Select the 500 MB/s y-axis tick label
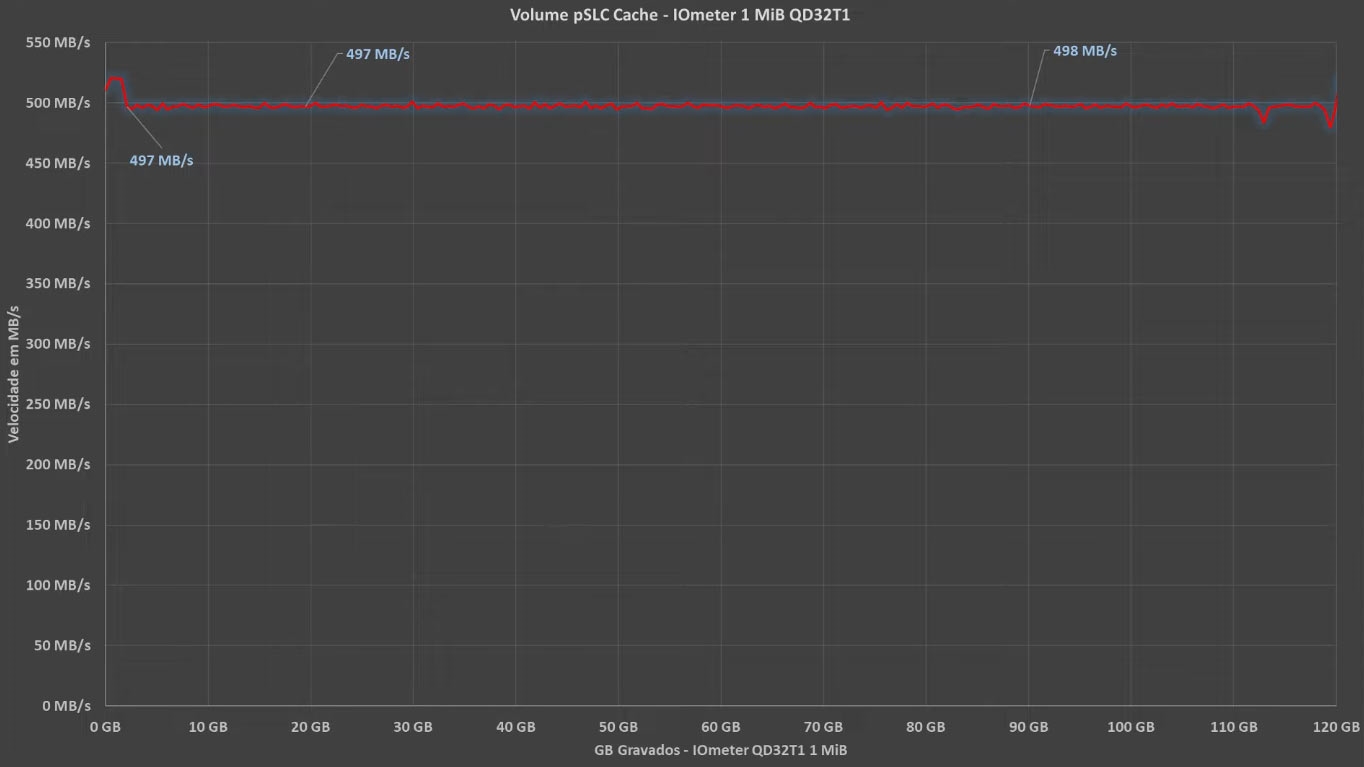Image resolution: width=1364 pixels, height=767 pixels. pos(58,103)
